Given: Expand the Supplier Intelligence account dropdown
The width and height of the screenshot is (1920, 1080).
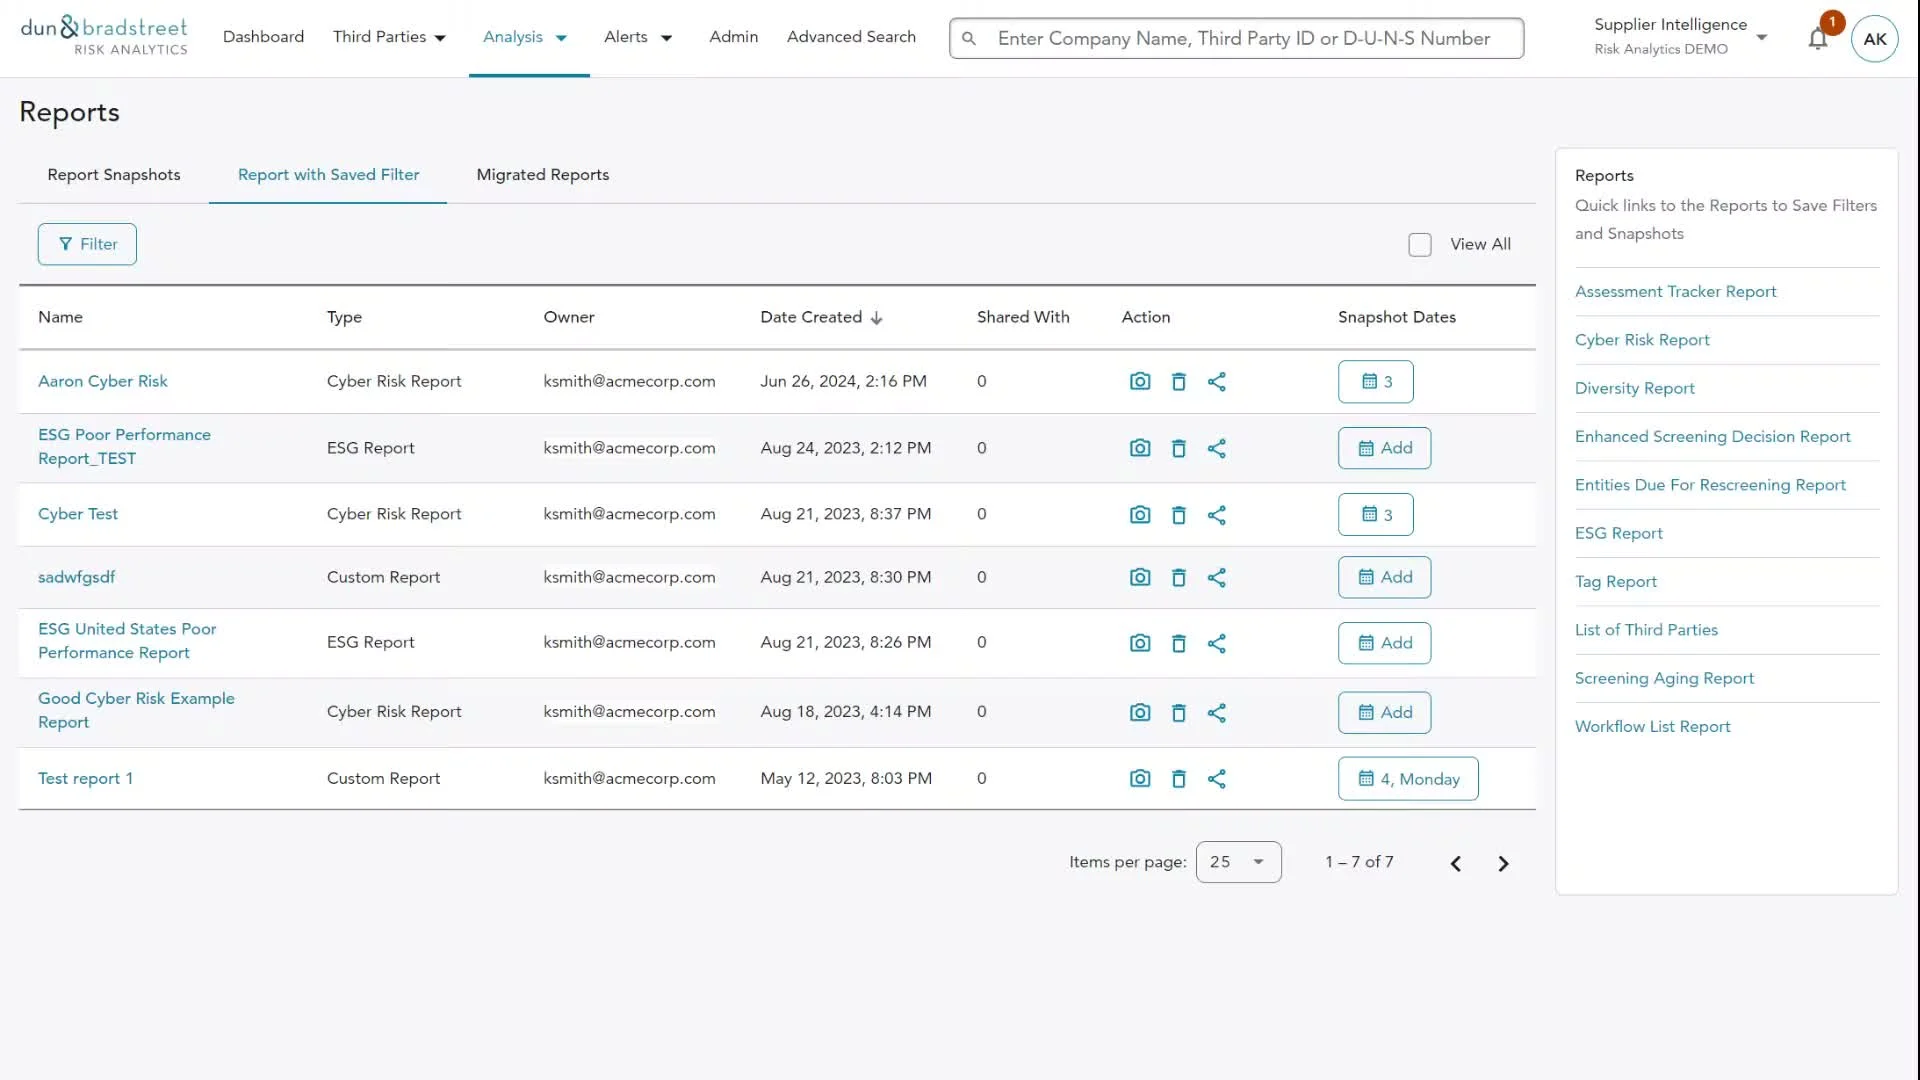Looking at the screenshot, I should 1761,37.
